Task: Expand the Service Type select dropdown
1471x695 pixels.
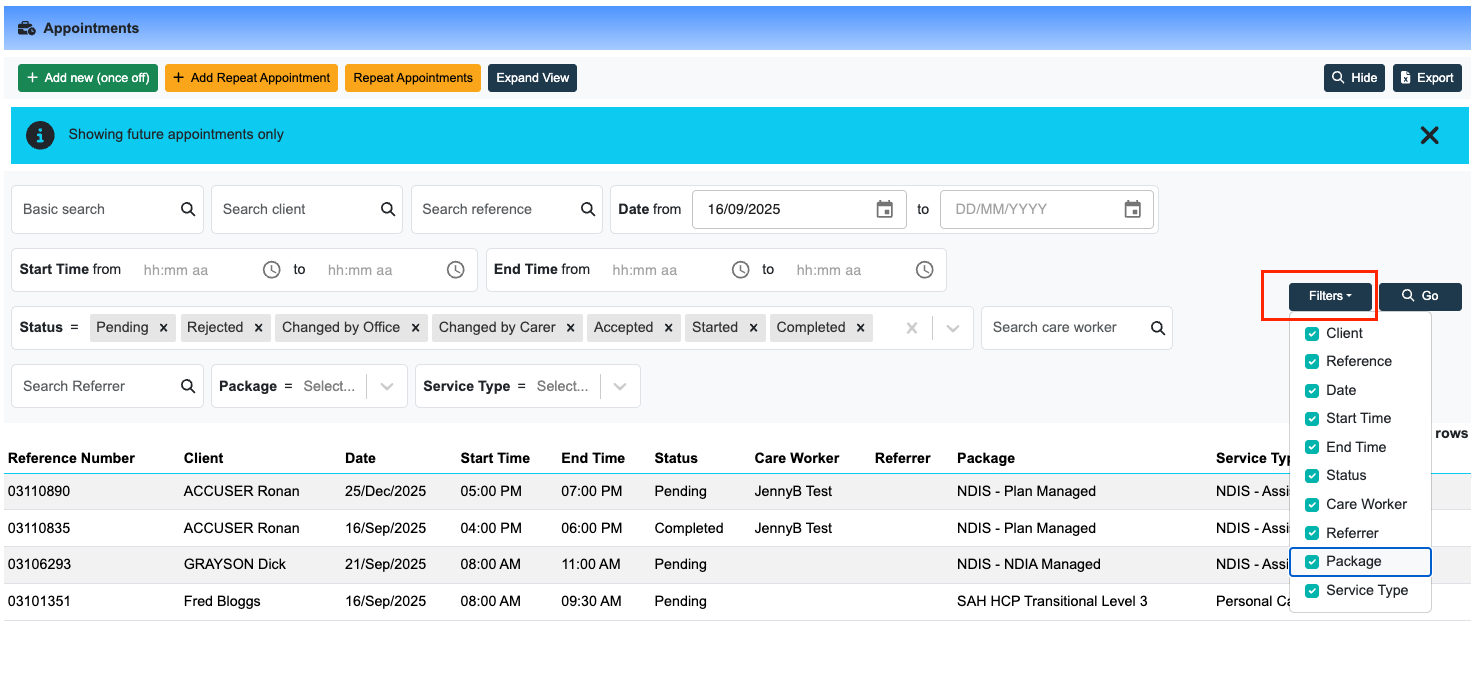Action: [620, 386]
